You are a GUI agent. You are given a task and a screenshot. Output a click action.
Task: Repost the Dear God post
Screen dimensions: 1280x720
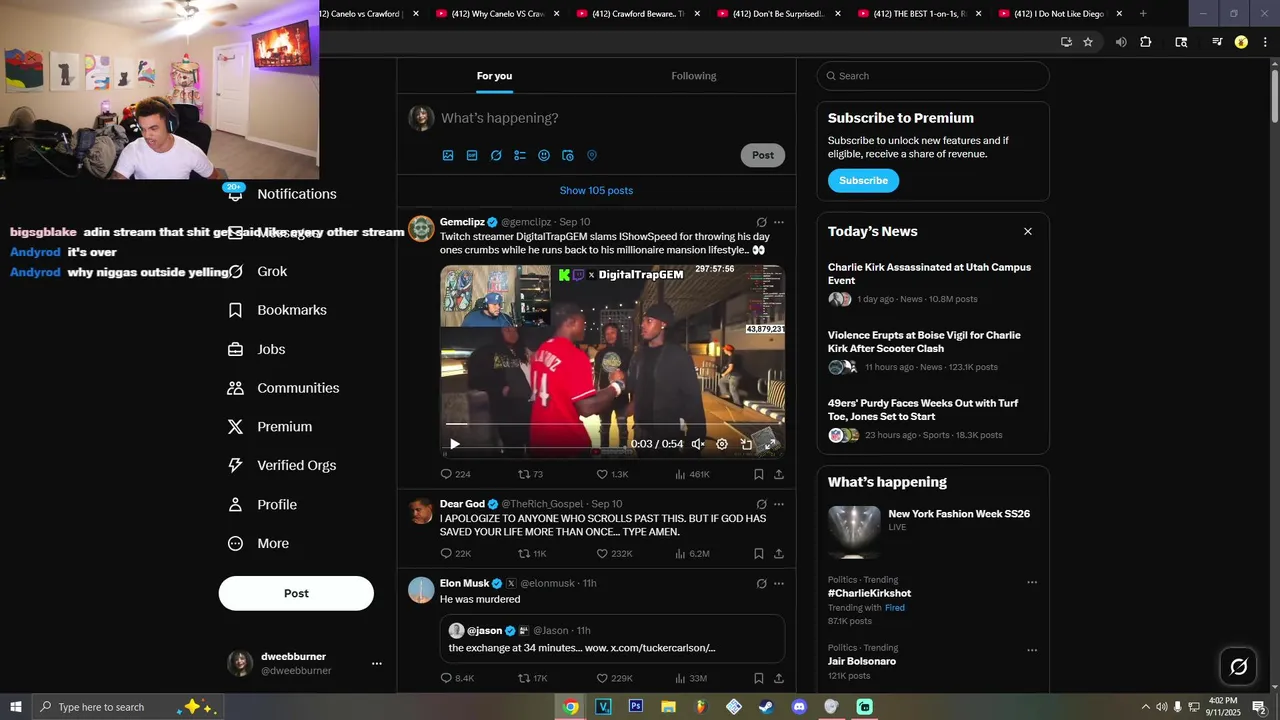(x=532, y=553)
